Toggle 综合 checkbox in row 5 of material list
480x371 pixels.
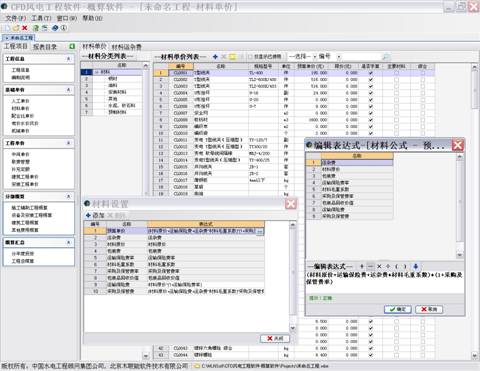pyautogui.click(x=423, y=99)
